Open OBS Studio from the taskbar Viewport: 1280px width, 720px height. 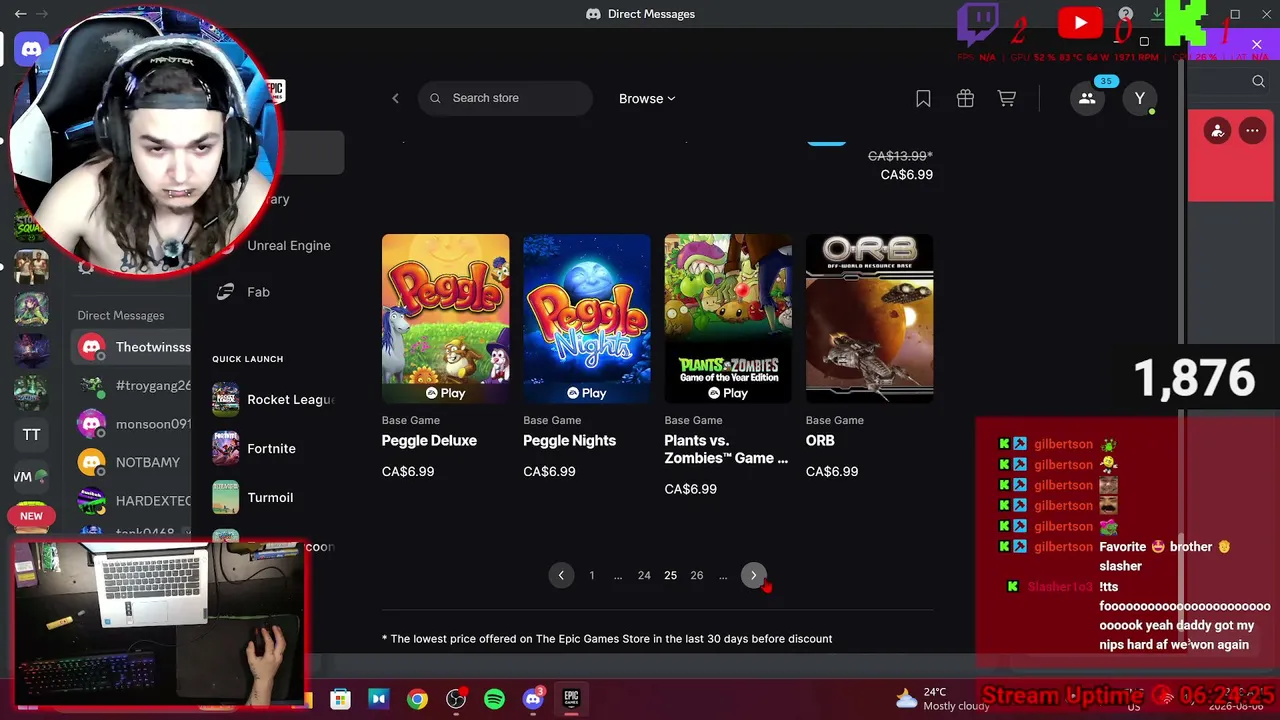pos(456,699)
